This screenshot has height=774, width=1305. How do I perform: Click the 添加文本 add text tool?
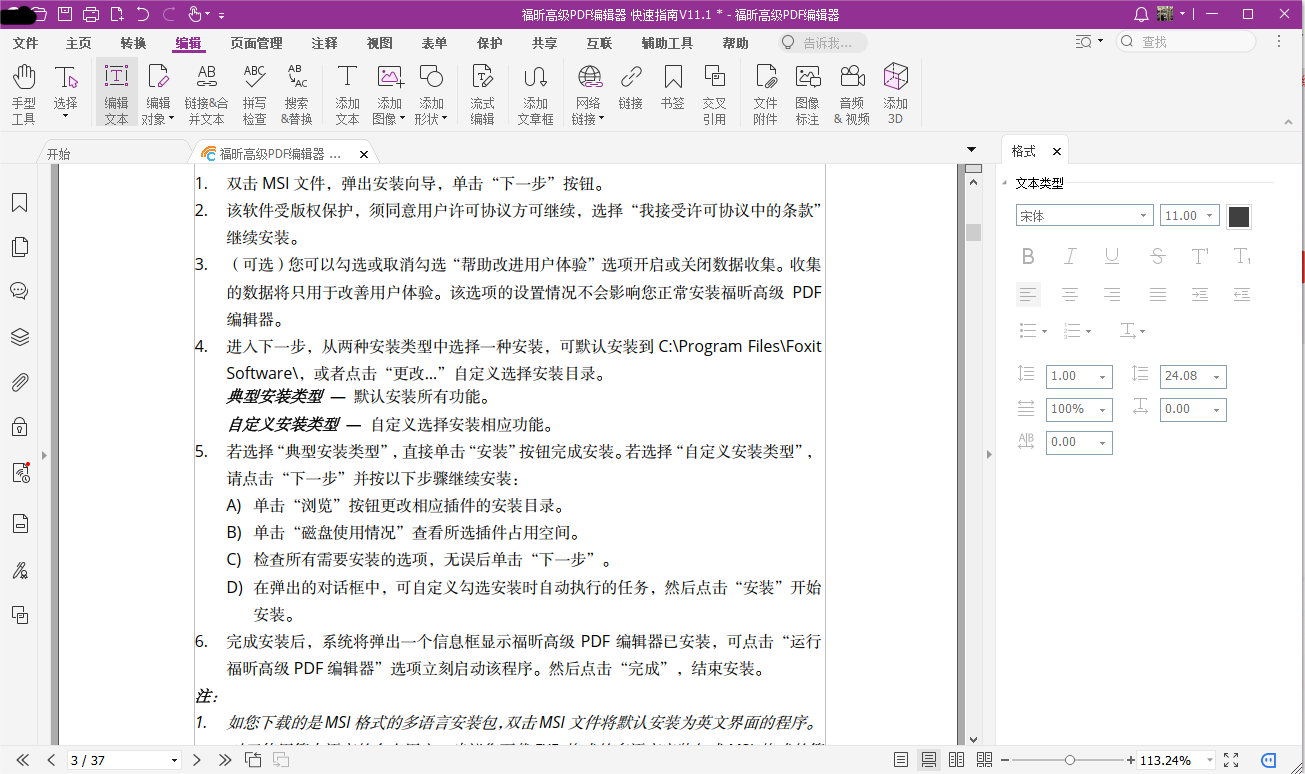pyautogui.click(x=347, y=94)
